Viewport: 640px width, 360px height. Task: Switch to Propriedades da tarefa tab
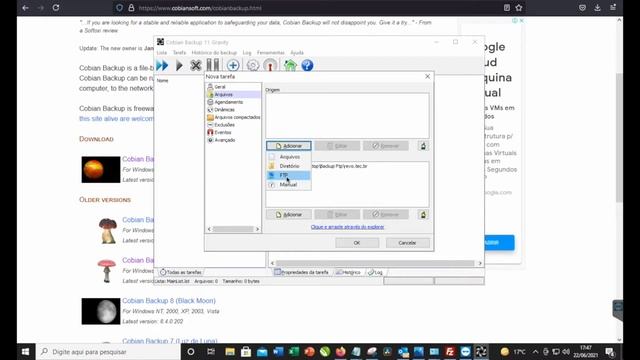point(302,272)
